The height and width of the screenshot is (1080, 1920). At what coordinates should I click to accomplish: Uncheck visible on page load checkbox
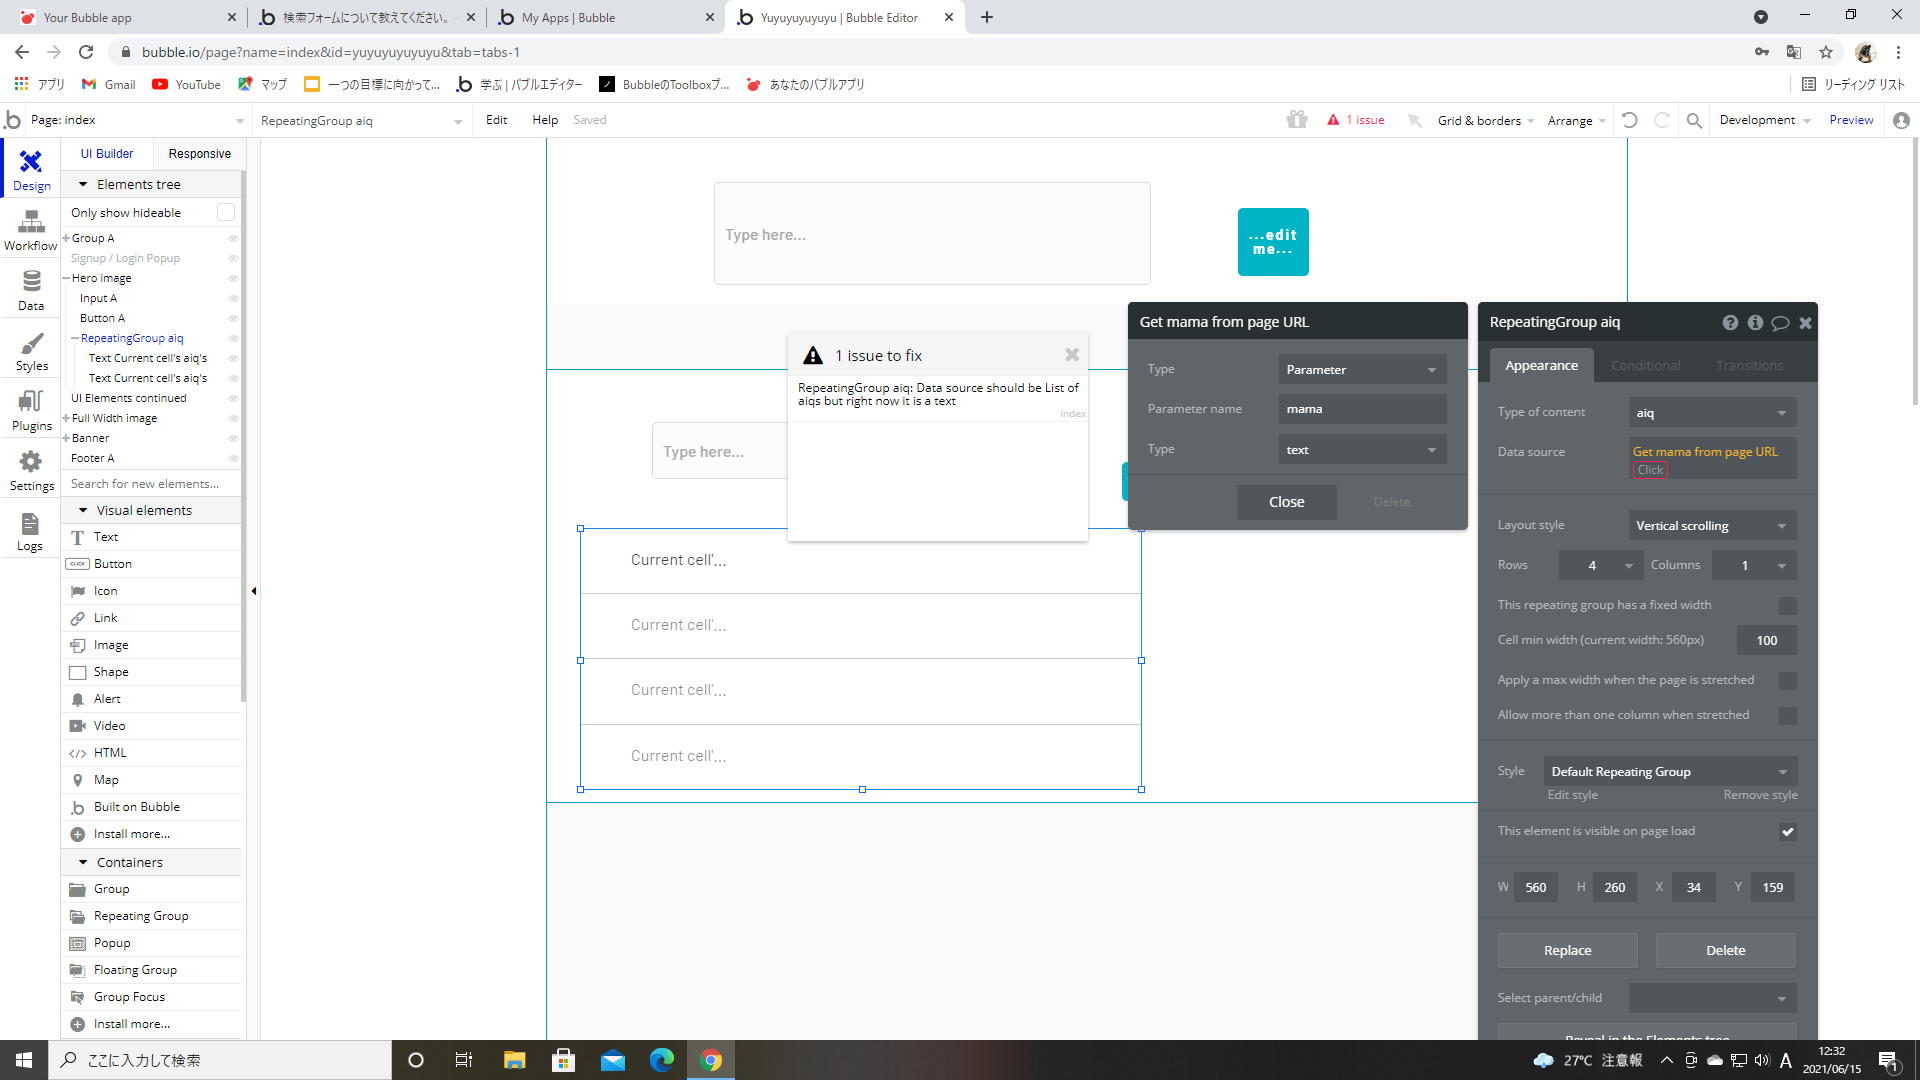(x=1787, y=832)
